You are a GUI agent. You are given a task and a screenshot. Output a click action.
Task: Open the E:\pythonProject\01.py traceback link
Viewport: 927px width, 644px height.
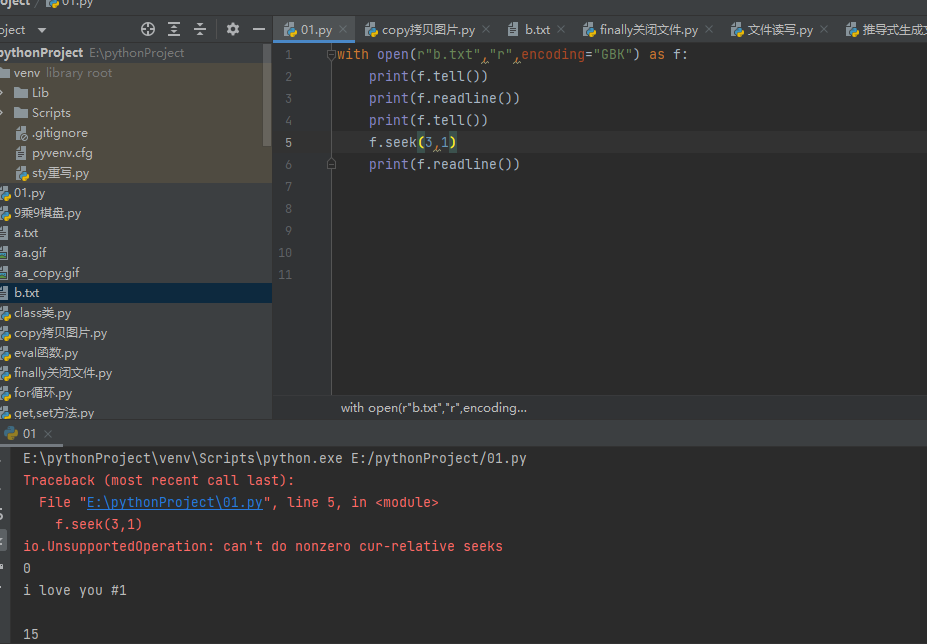pyautogui.click(x=174, y=502)
